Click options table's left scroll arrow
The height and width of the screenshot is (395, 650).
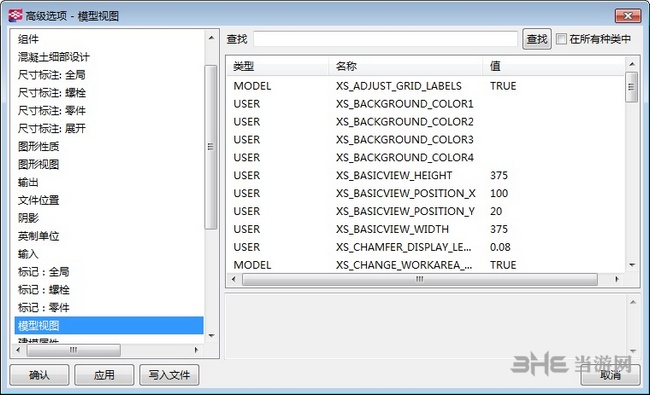233,279
